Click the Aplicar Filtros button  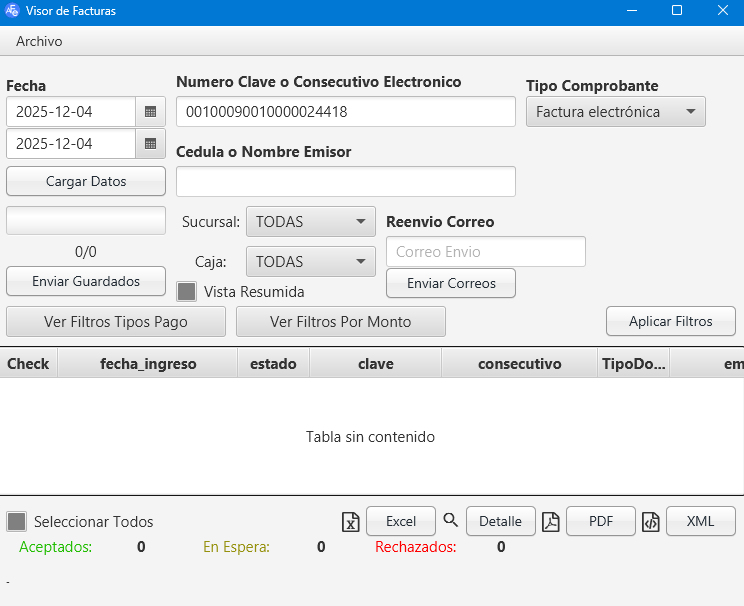click(670, 321)
